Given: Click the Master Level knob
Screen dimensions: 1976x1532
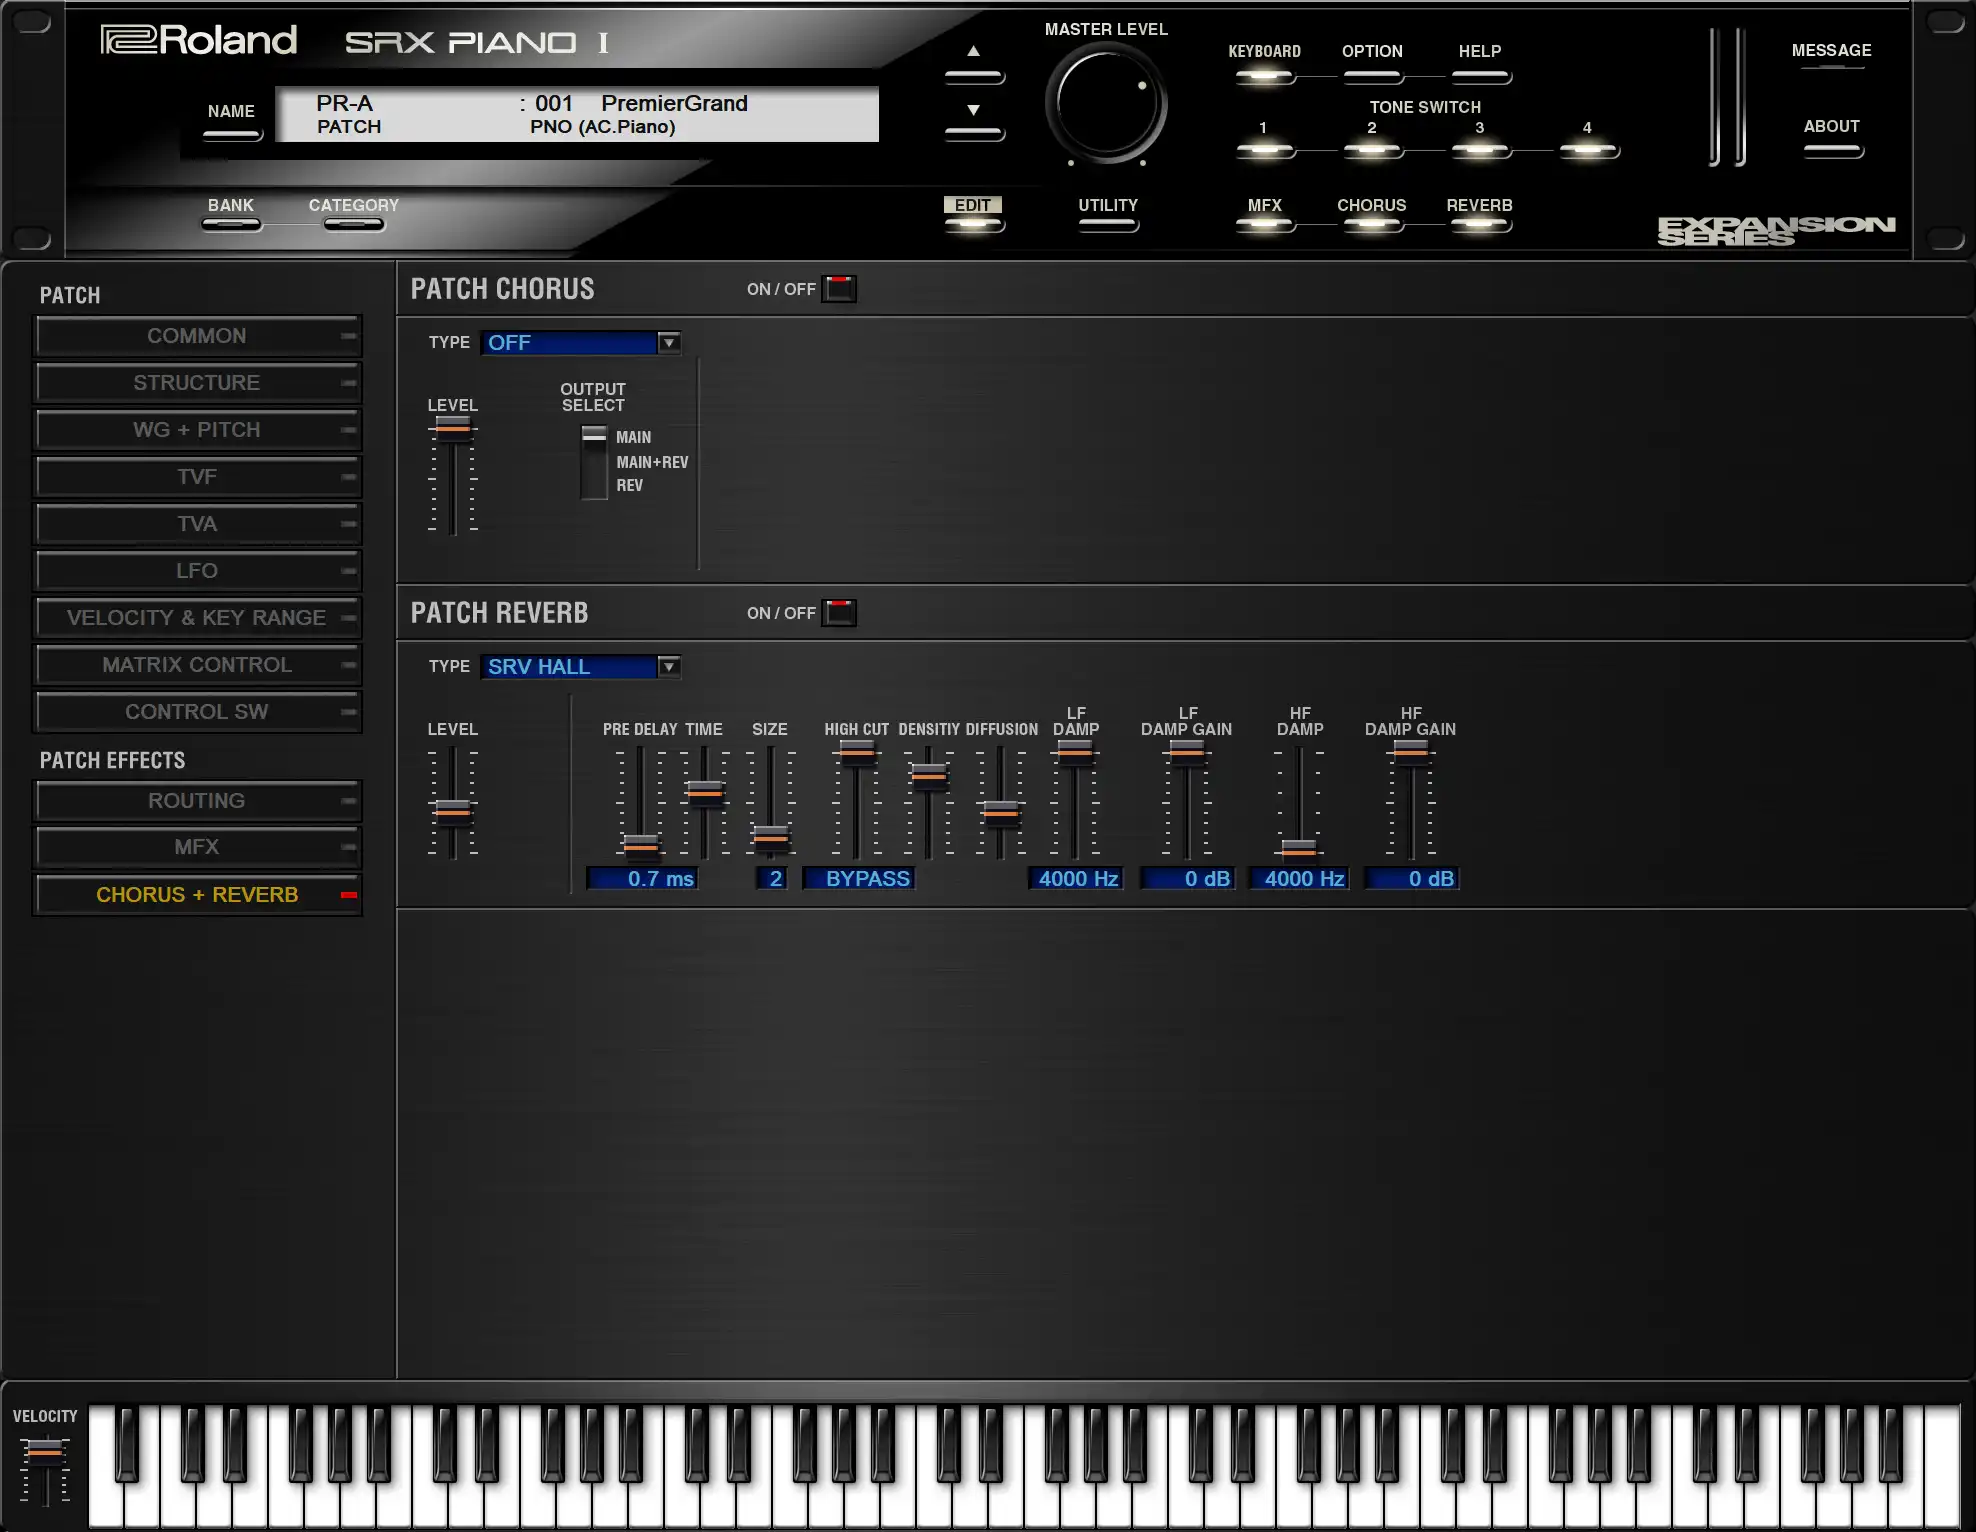Looking at the screenshot, I should pos(1106,103).
